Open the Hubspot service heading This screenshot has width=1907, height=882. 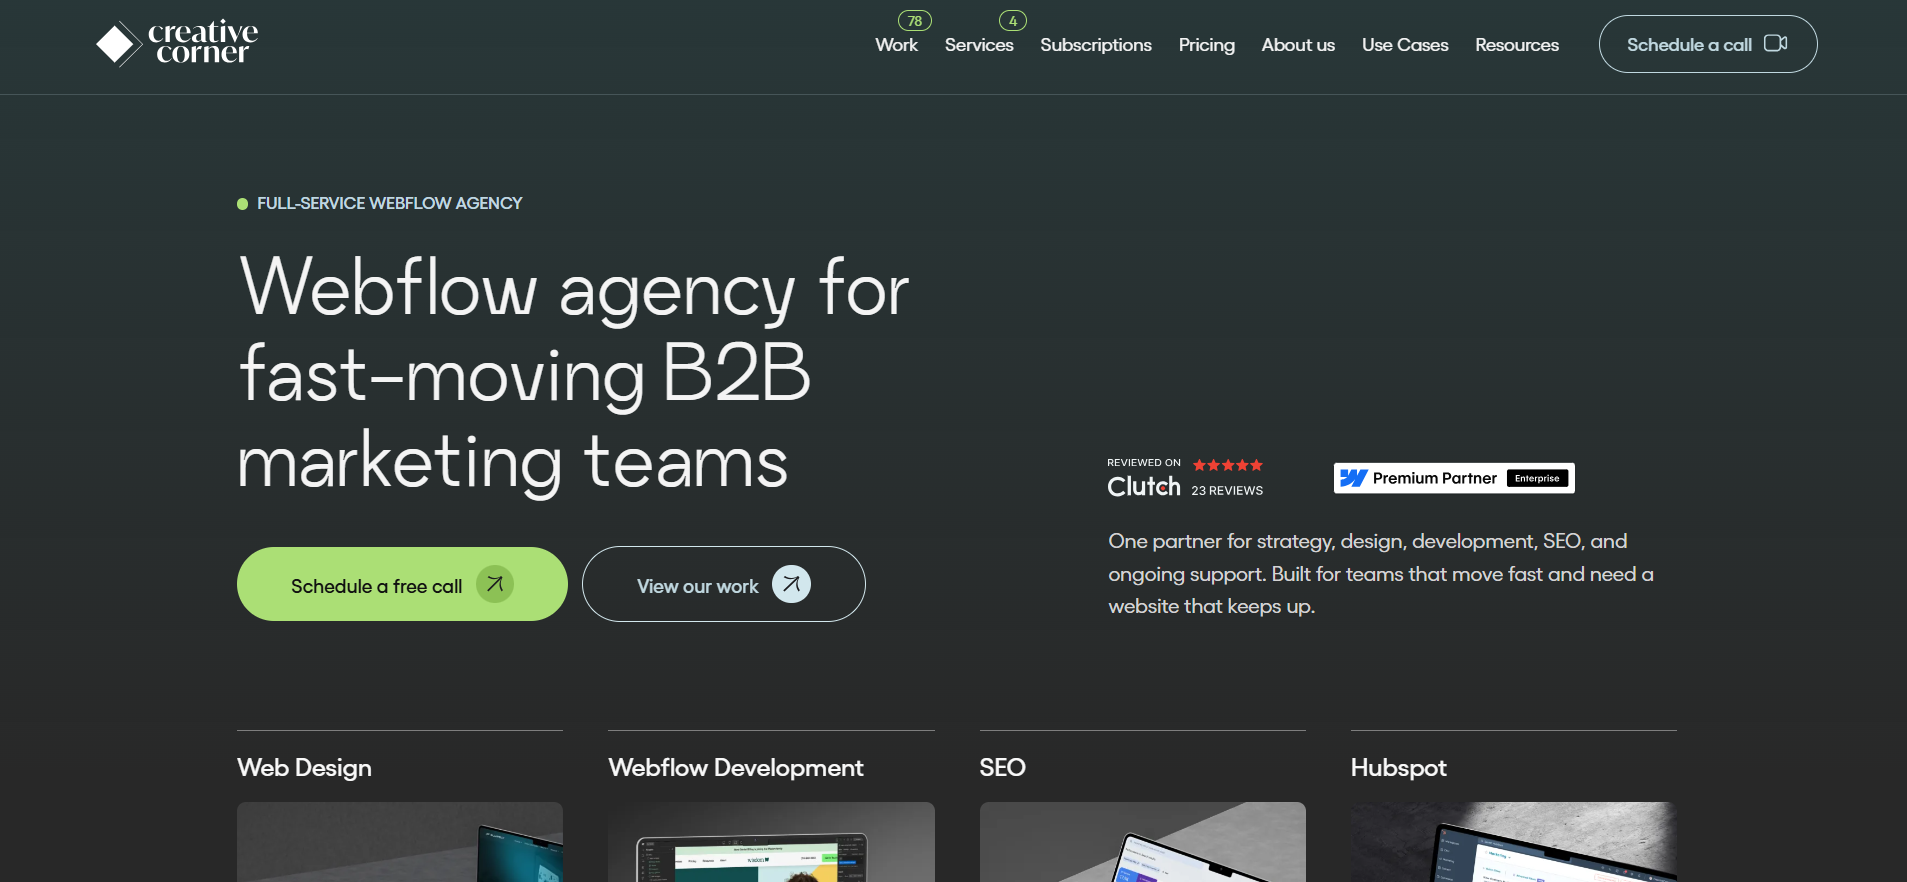click(x=1398, y=767)
